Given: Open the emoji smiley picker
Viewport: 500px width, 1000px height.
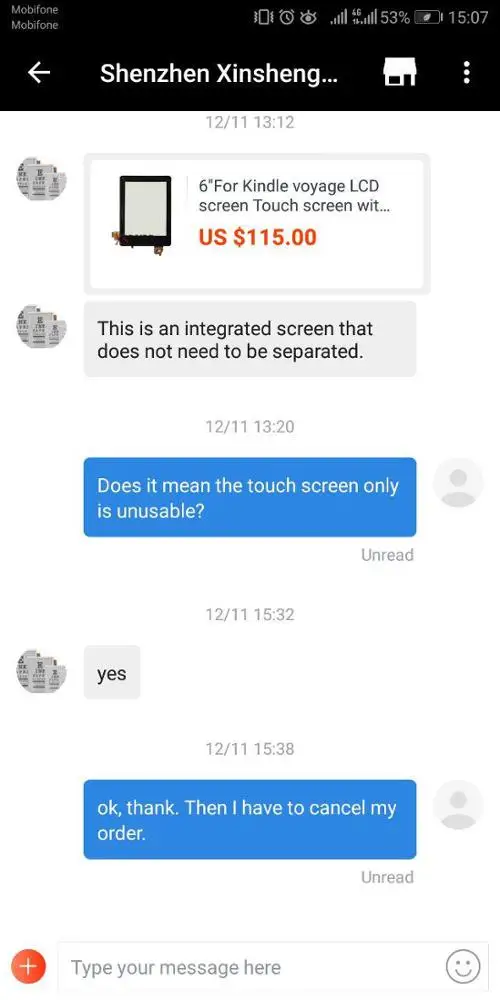Looking at the screenshot, I should tap(462, 966).
